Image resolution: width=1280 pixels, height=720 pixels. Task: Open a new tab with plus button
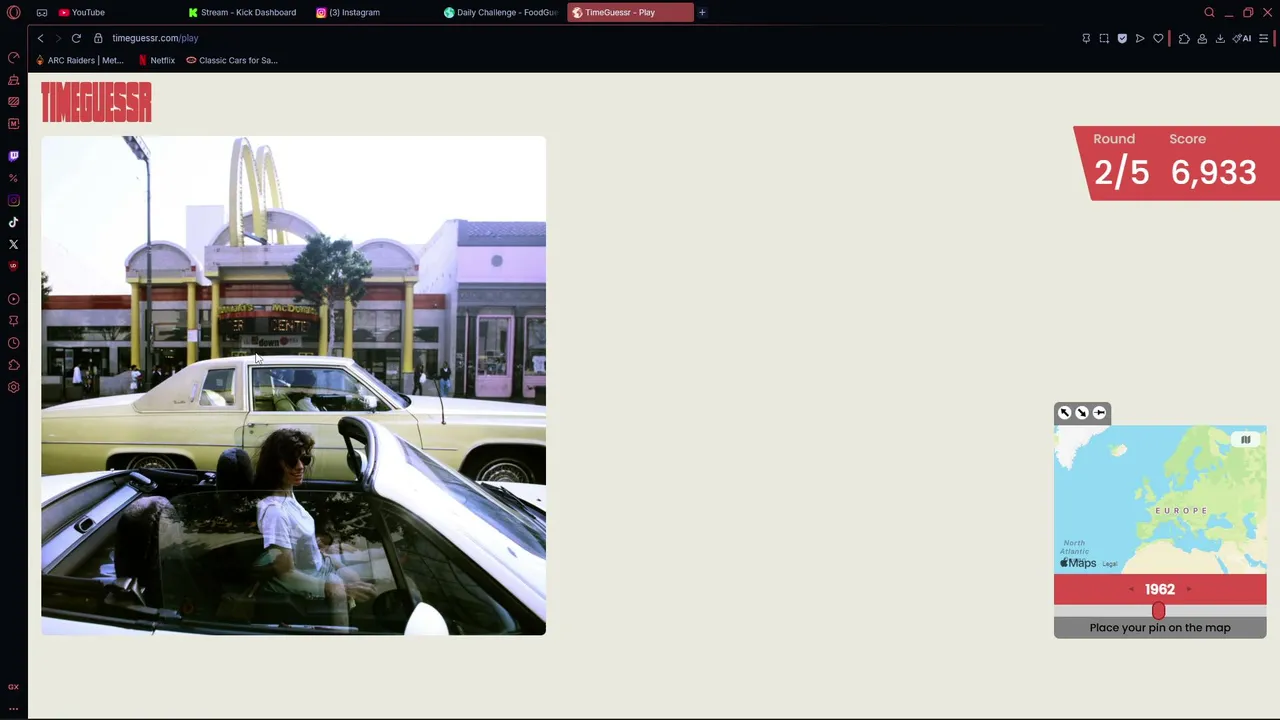[x=702, y=12]
